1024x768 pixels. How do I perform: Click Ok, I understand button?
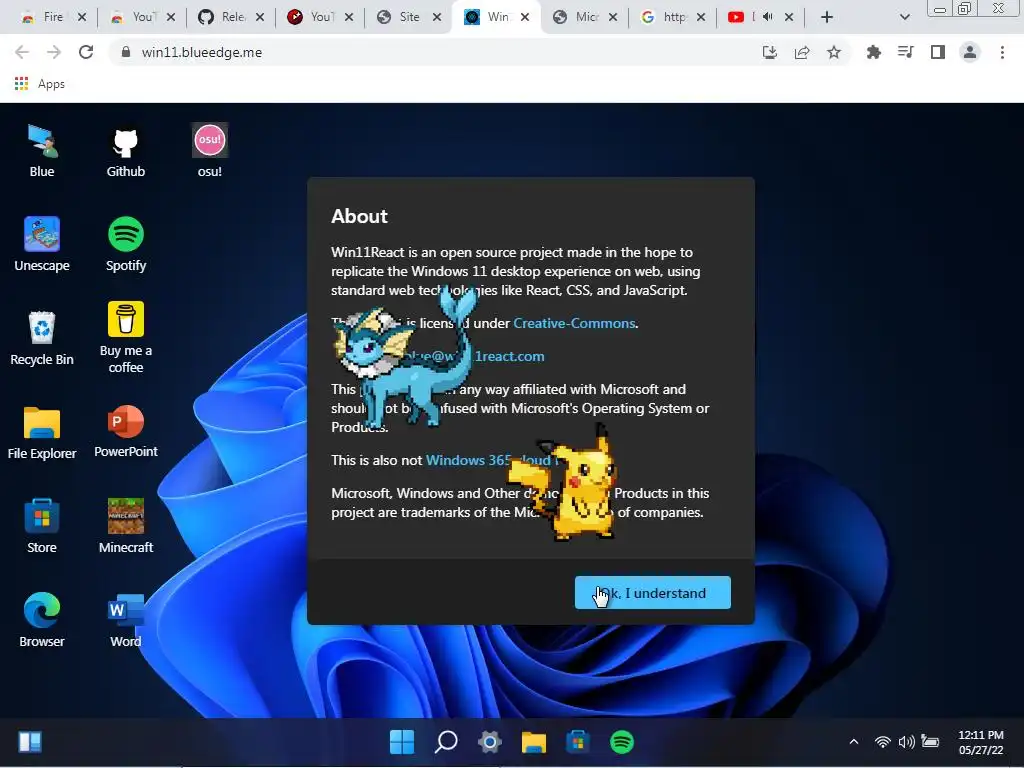[x=652, y=593]
